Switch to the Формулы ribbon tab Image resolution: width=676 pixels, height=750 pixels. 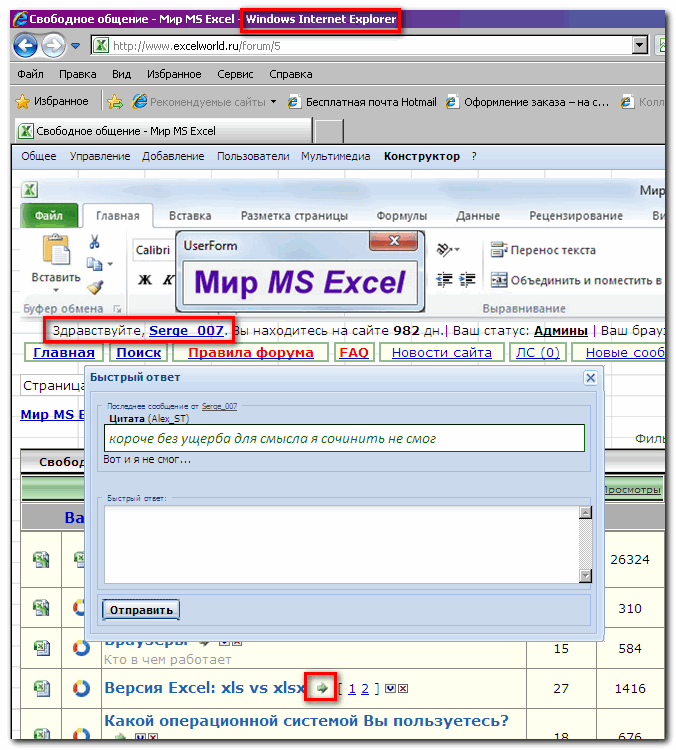(x=401, y=216)
